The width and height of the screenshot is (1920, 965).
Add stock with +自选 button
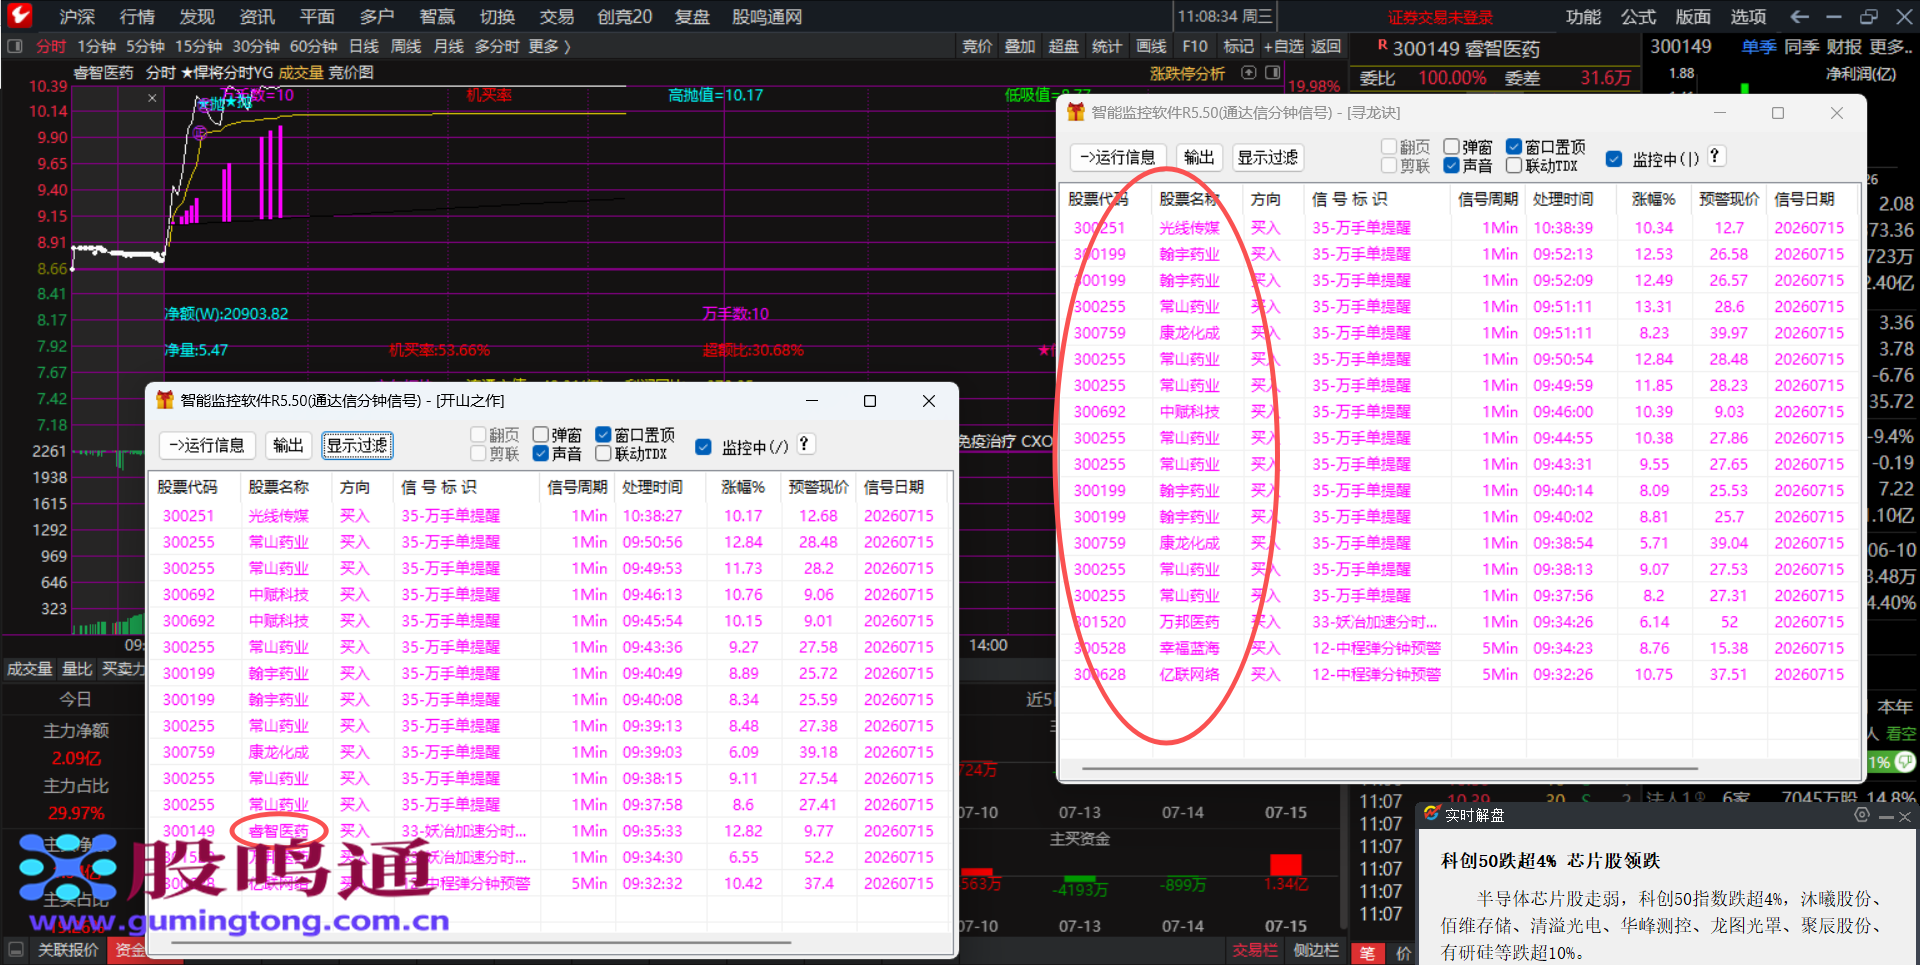coord(1284,46)
